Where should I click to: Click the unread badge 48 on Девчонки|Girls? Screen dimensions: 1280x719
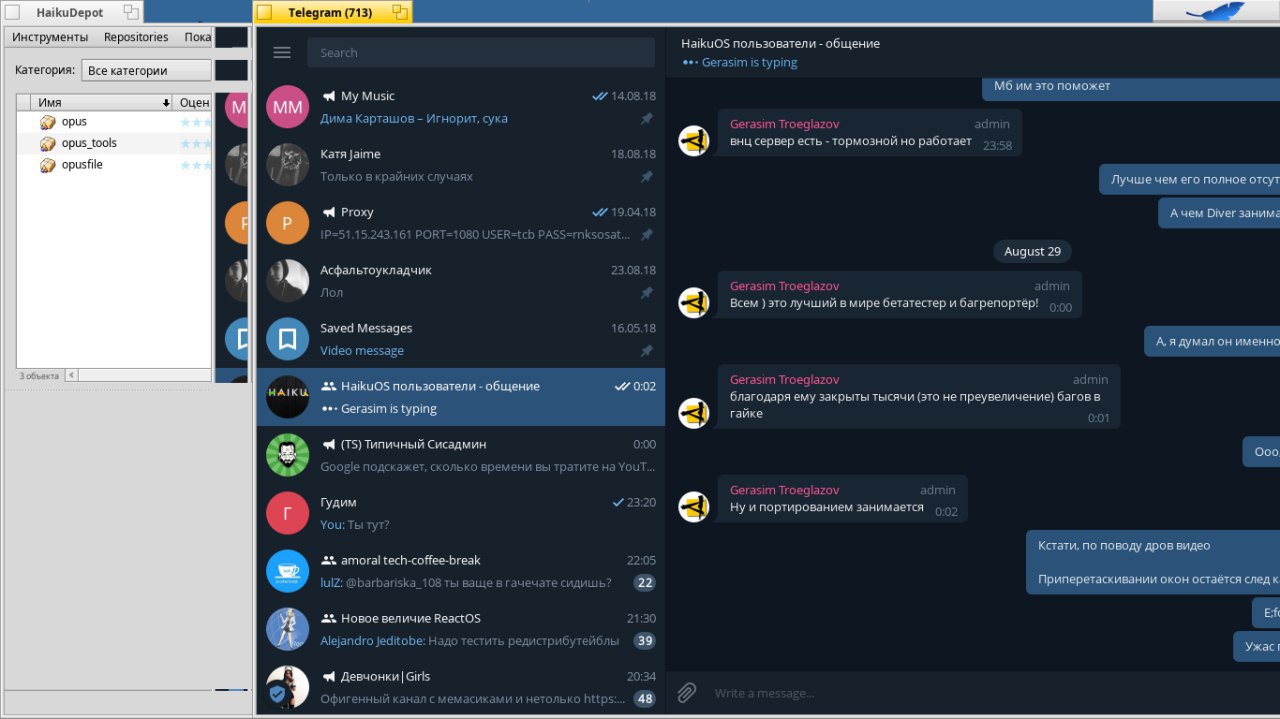tap(644, 699)
